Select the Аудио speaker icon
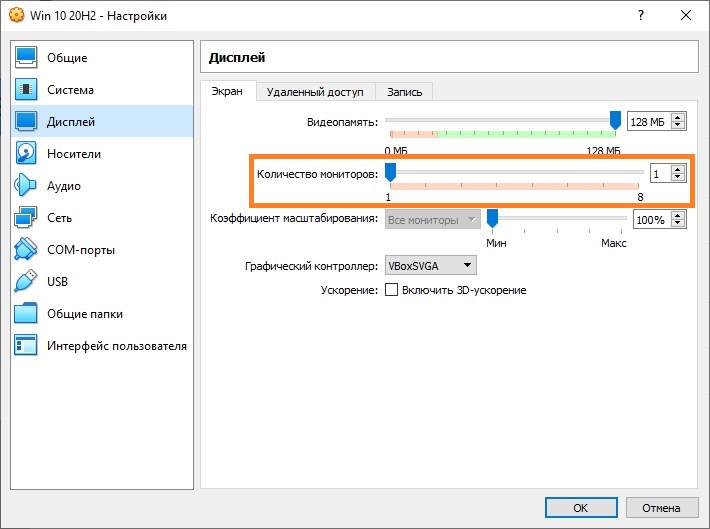The image size is (710, 529). point(27,186)
